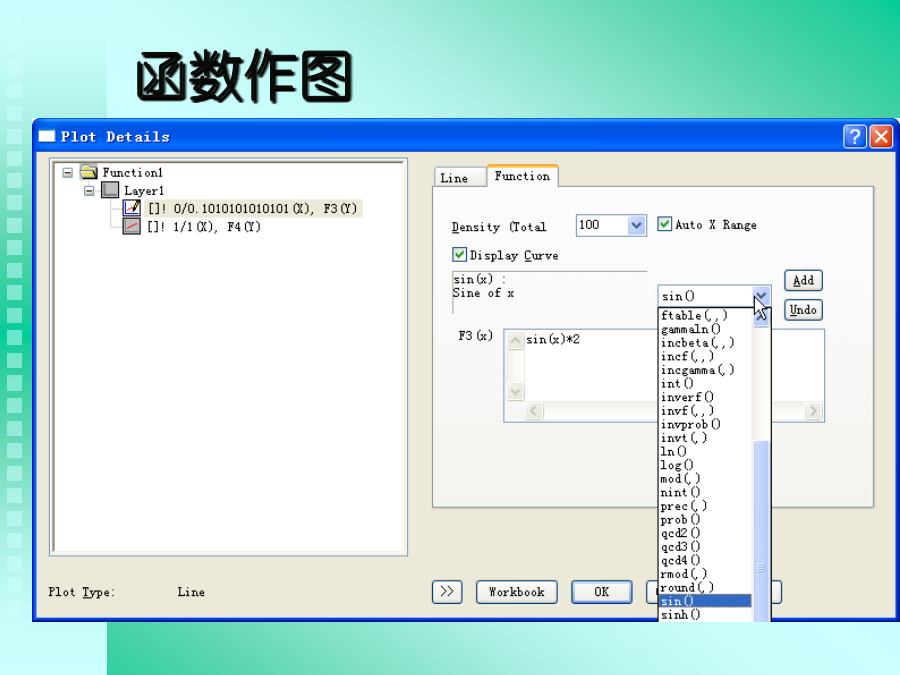900x675 pixels.
Task: Uncheck the Display Curve checkbox
Action: 460,255
